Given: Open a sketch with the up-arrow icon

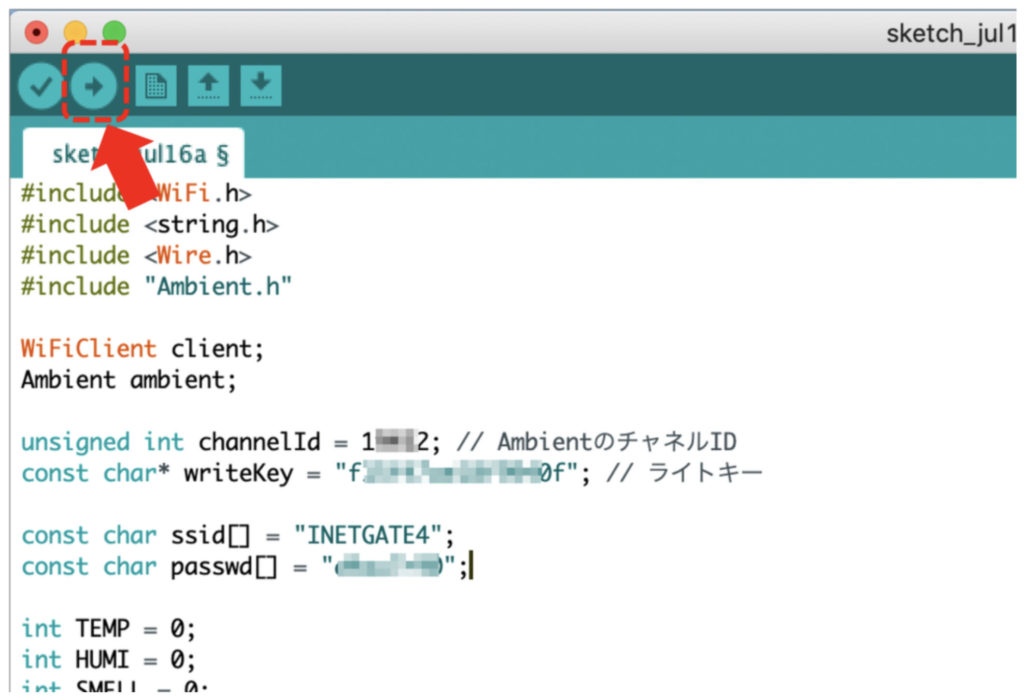Looking at the screenshot, I should tap(208, 87).
